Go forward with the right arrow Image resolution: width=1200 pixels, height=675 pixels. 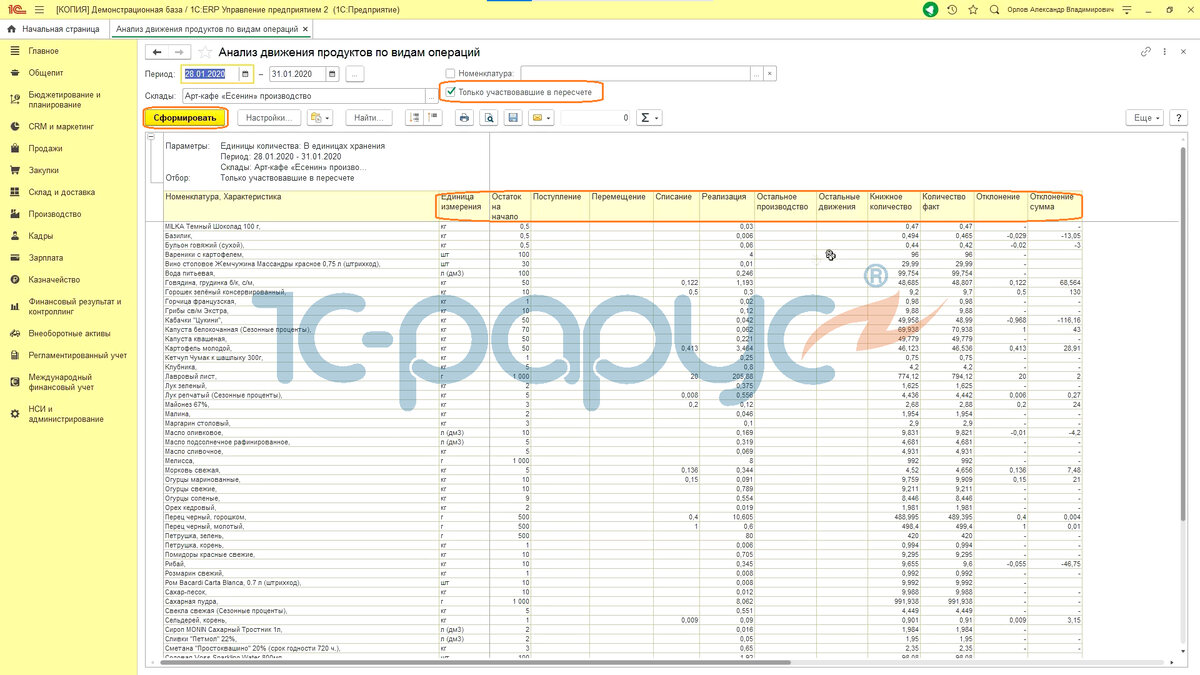click(x=179, y=51)
